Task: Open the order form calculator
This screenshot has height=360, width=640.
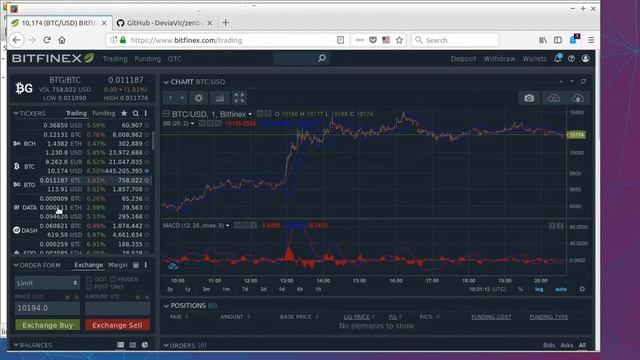Action: (136, 265)
